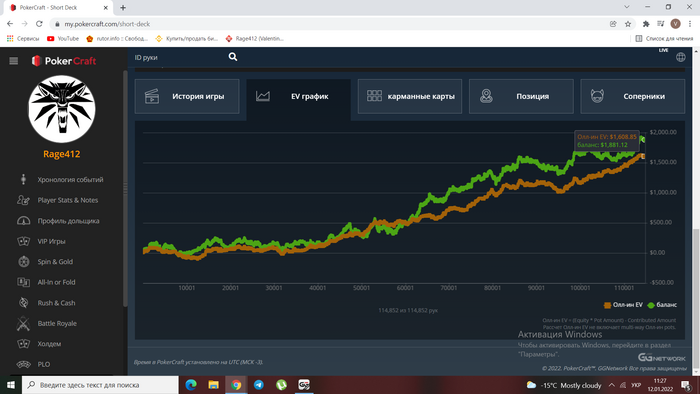
Task: Click the sidebar vertical scrollbar
Action: 125,188
